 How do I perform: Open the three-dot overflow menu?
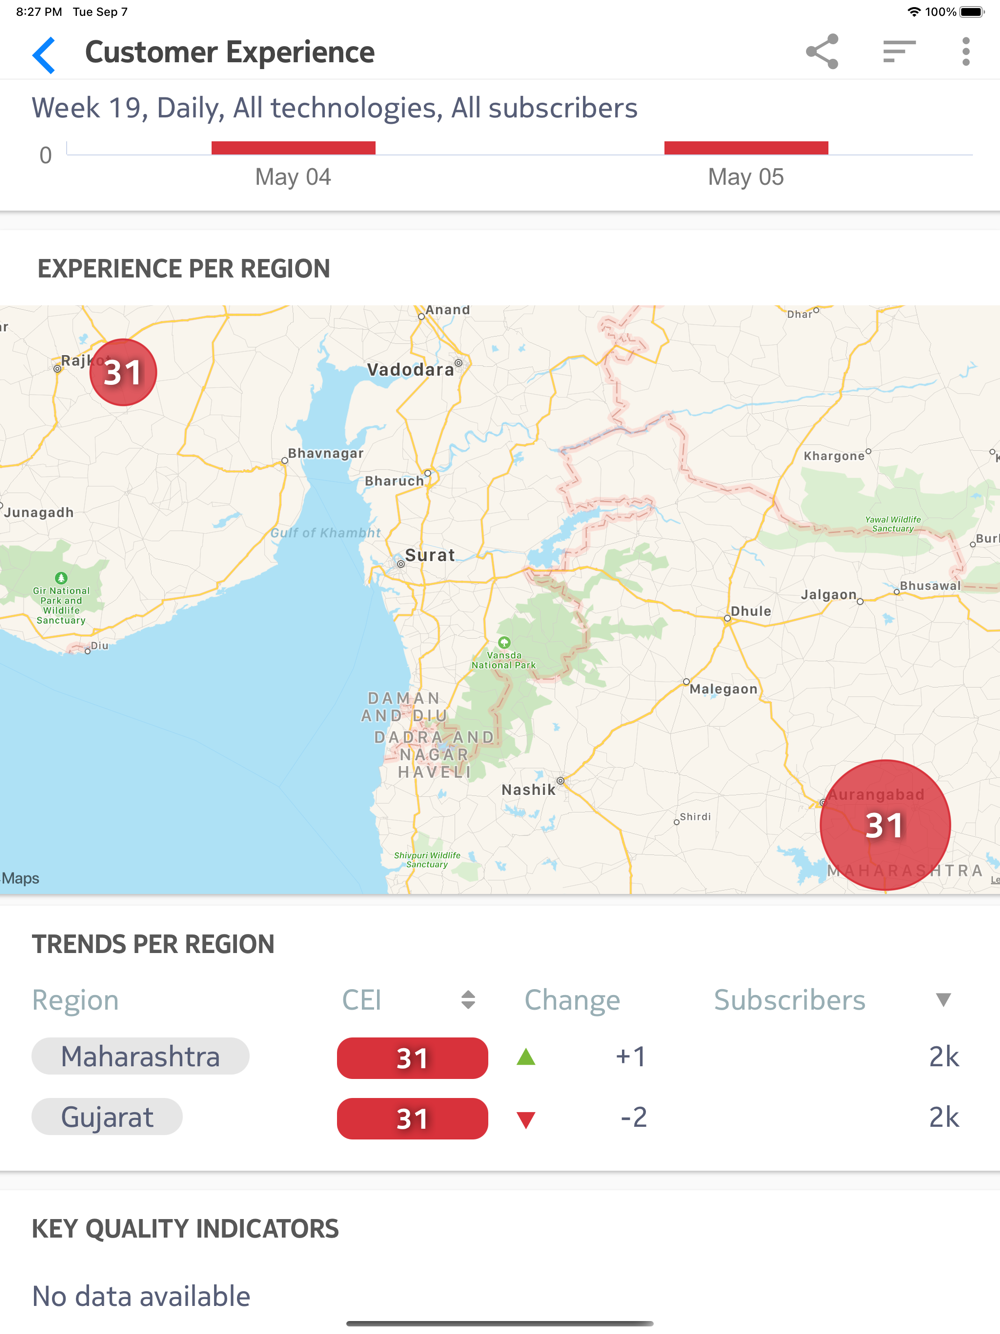point(966,52)
